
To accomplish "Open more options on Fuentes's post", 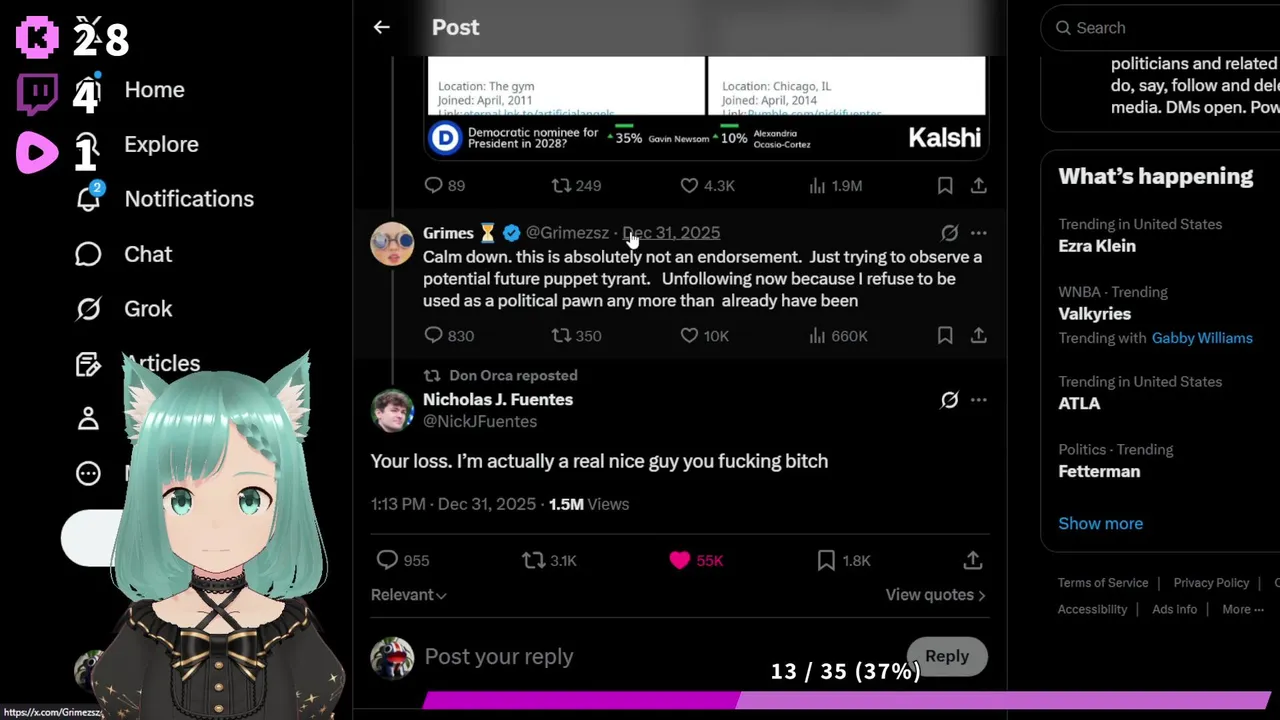I will click(978, 400).
